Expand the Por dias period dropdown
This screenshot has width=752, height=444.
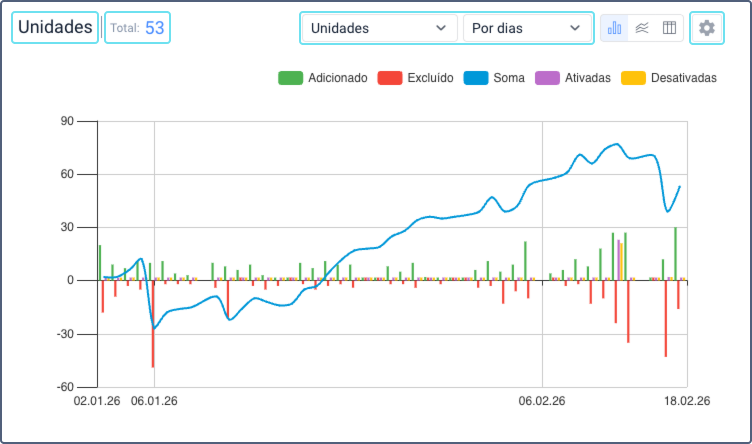526,28
